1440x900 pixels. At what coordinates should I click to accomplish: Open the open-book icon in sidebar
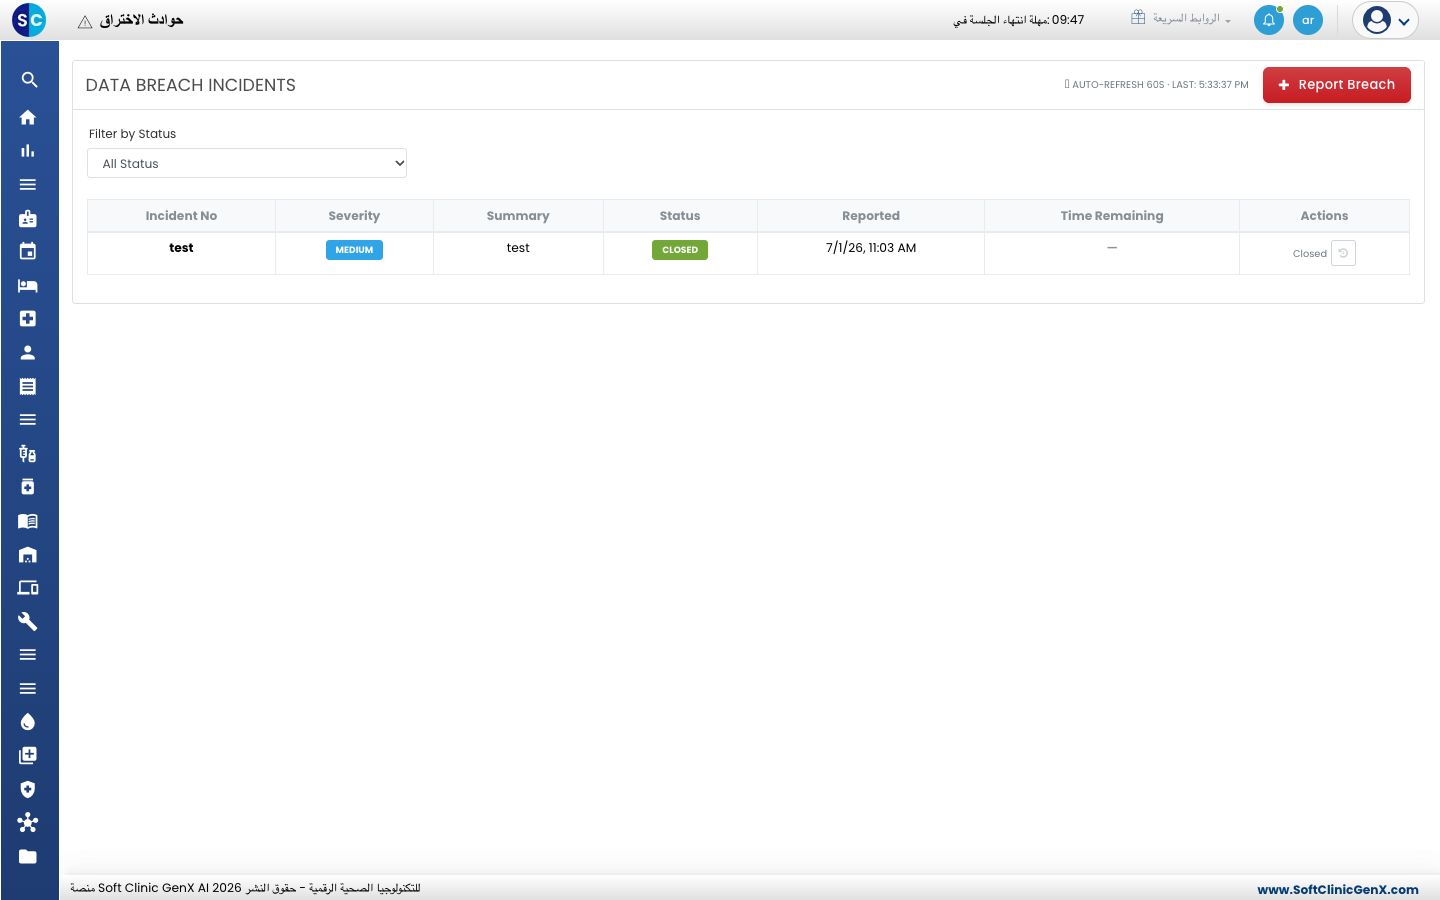click(x=28, y=521)
